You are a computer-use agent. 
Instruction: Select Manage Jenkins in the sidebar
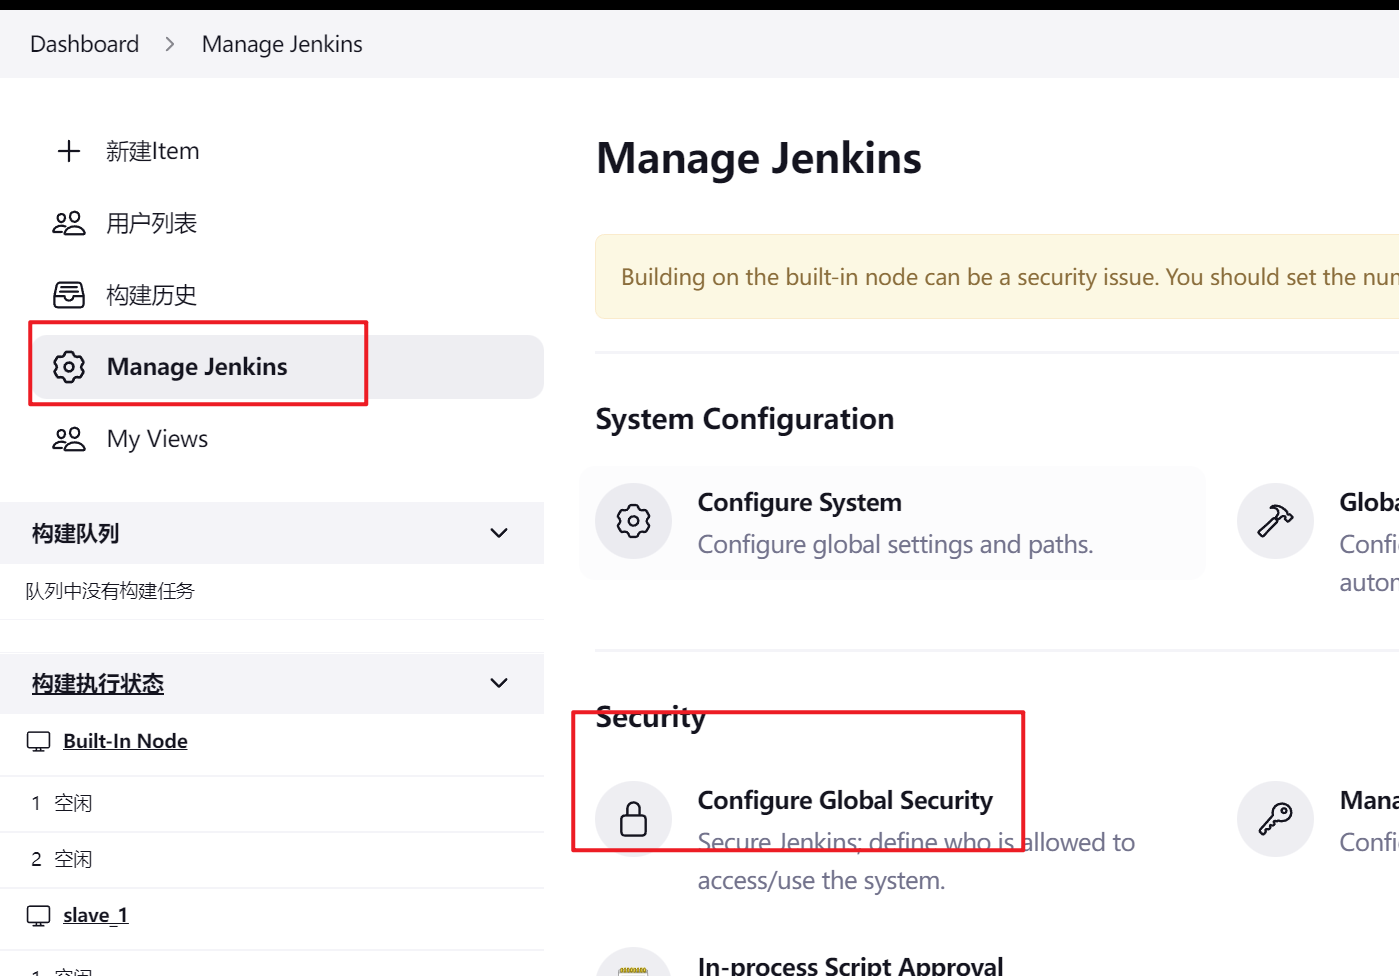286,367
